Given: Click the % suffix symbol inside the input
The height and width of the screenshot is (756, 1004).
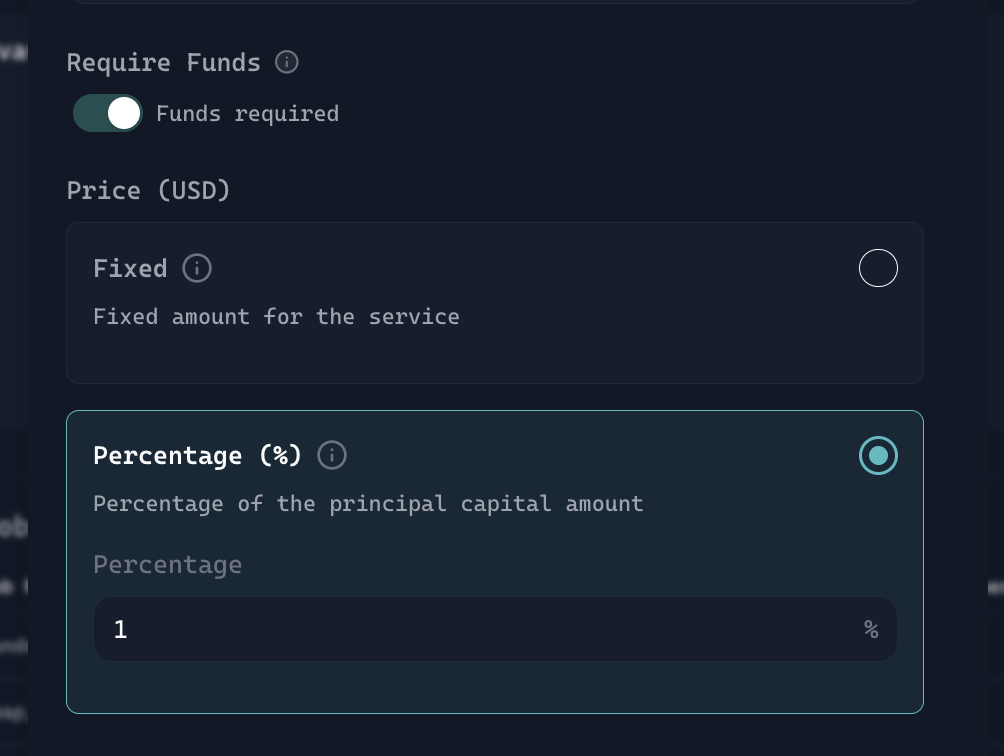Looking at the screenshot, I should click(871, 629).
